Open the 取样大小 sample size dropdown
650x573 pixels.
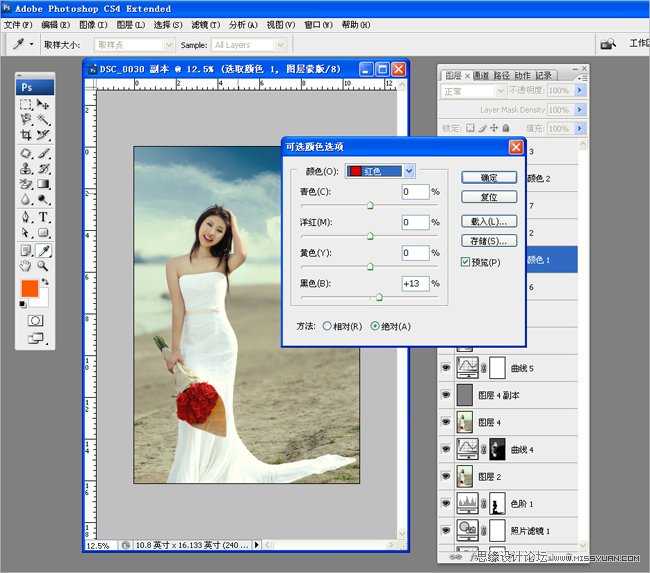tap(134, 45)
